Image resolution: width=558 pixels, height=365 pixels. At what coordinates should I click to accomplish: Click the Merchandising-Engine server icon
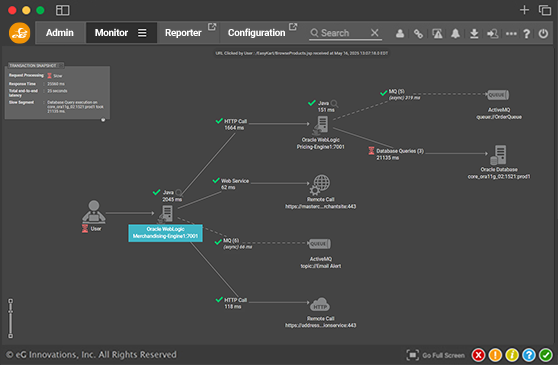(165, 214)
